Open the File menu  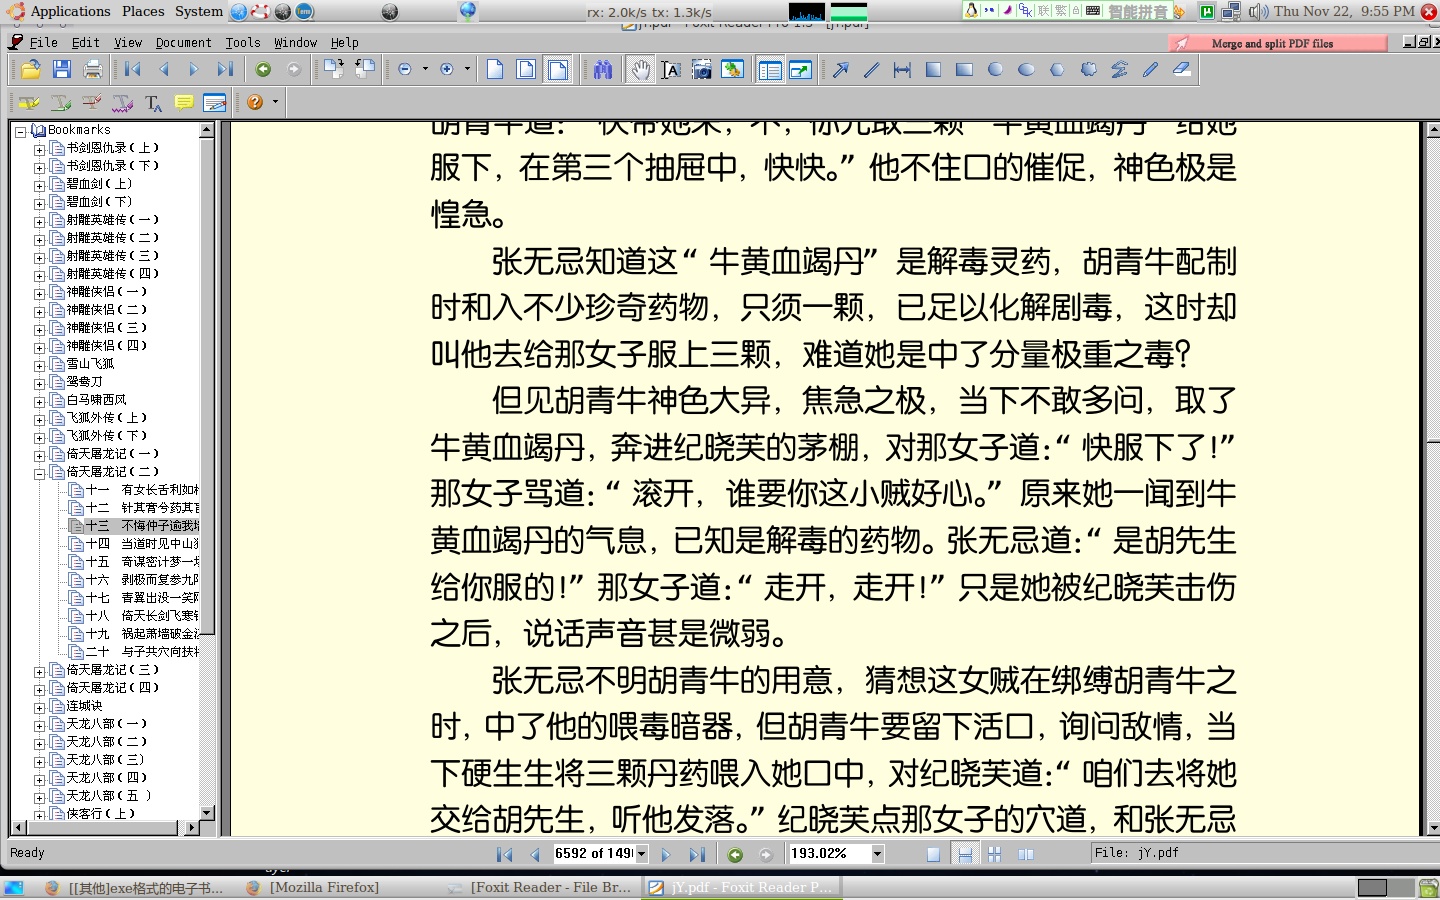pyautogui.click(x=43, y=43)
